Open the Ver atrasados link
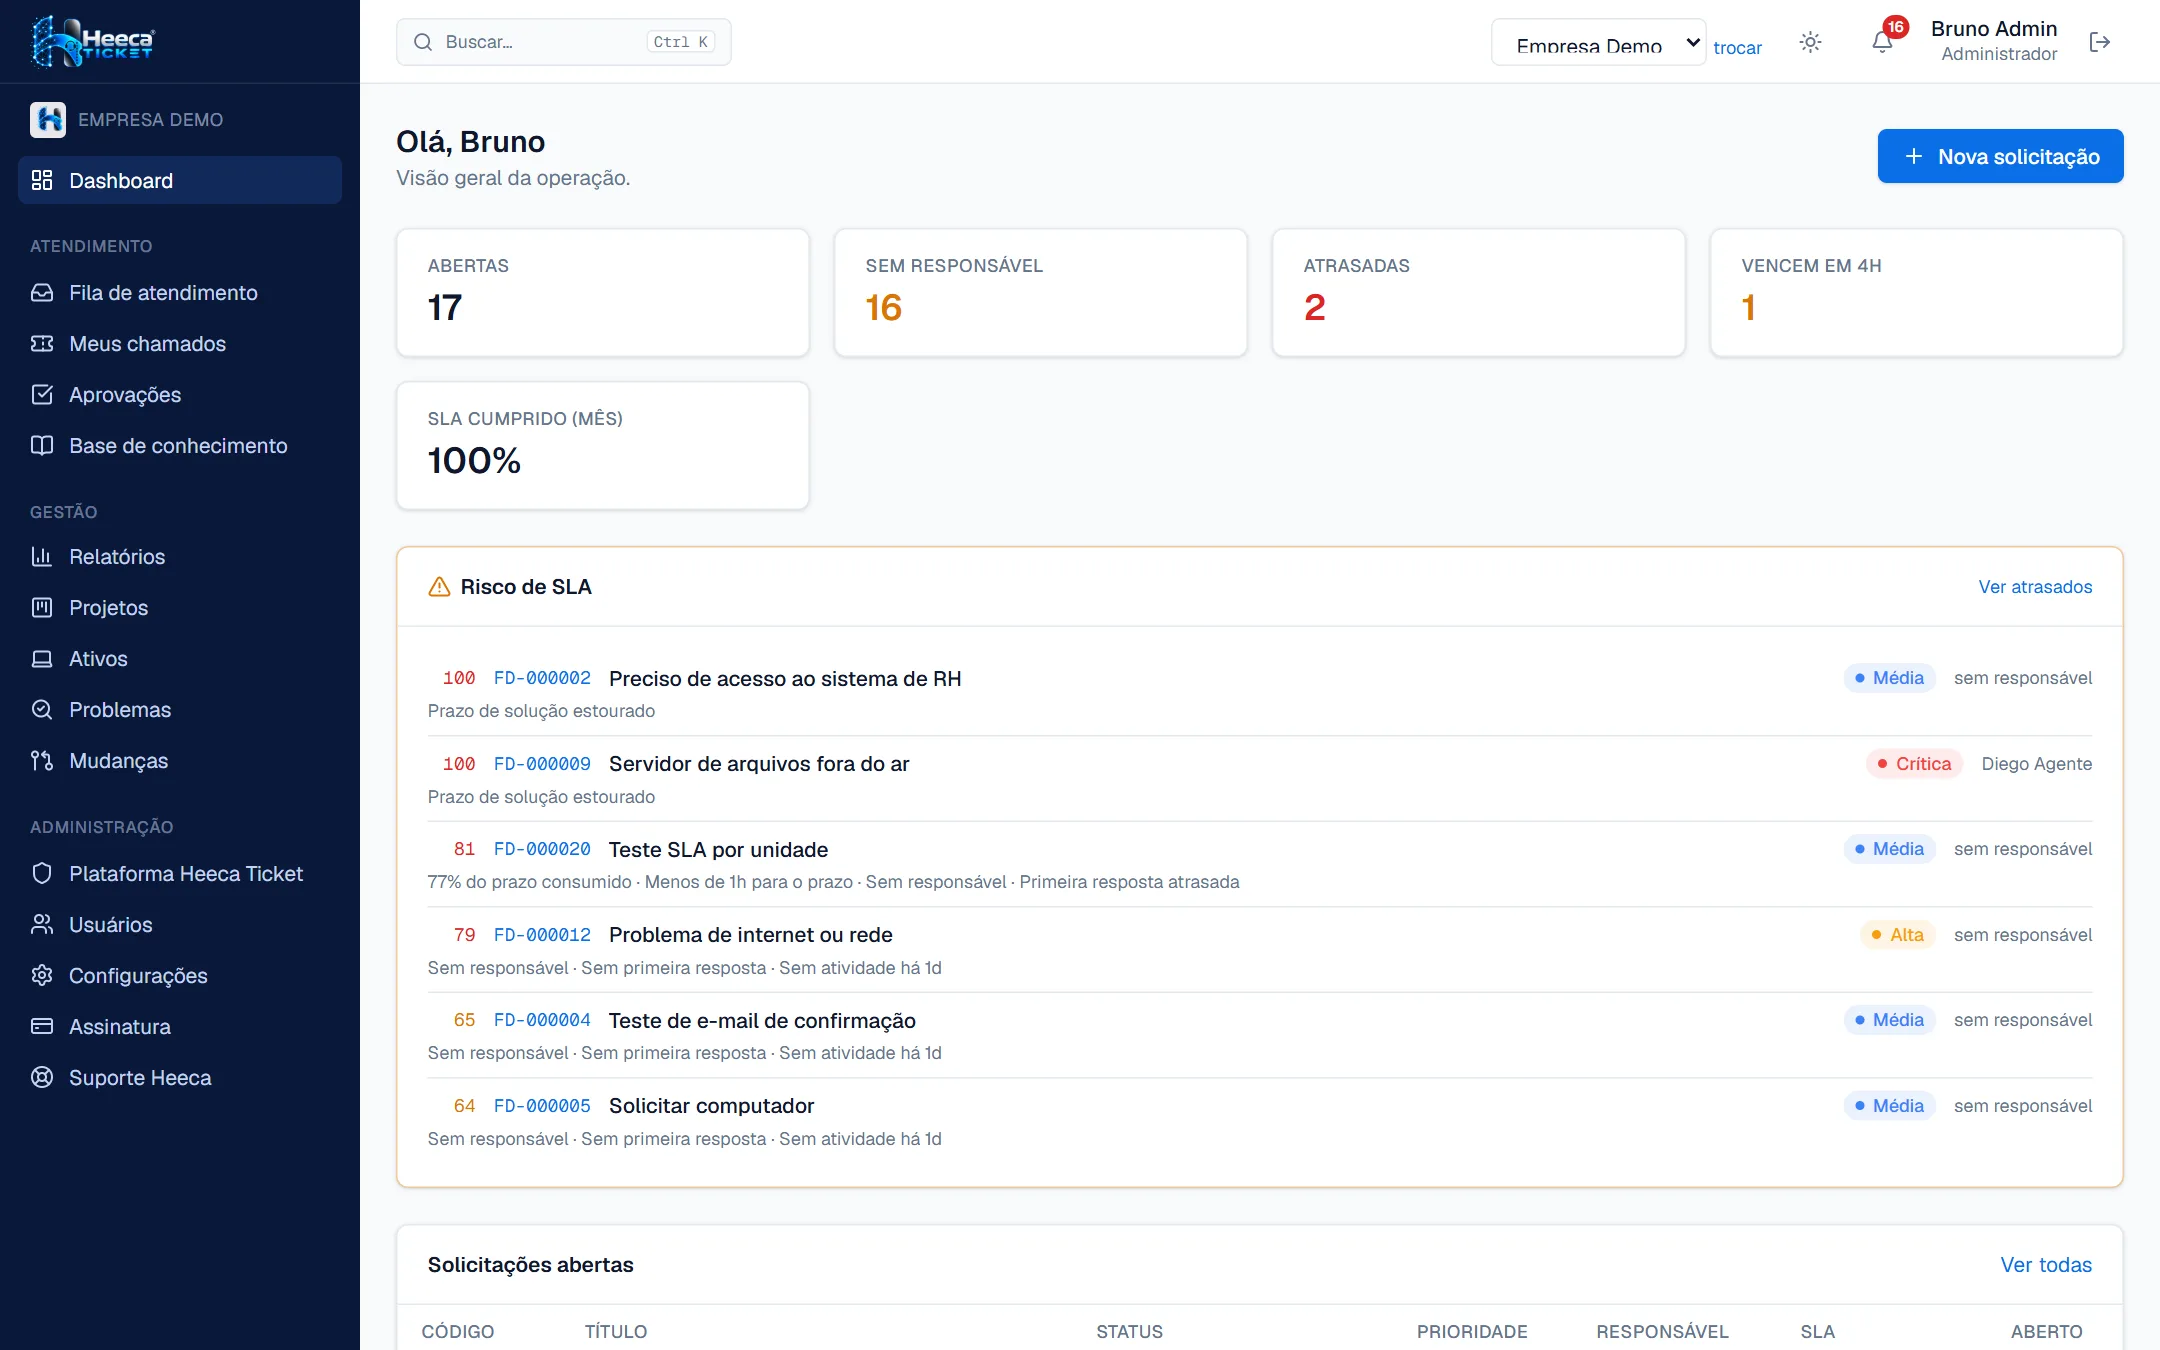Image resolution: width=2160 pixels, height=1350 pixels. click(2035, 587)
